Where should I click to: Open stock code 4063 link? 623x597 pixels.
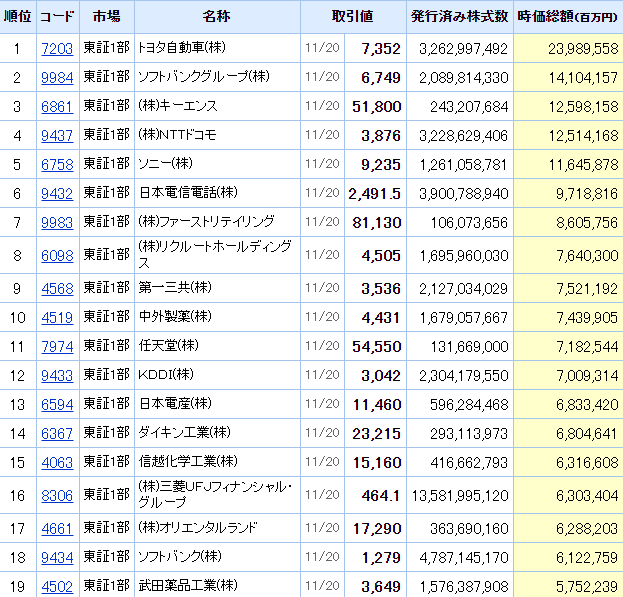[x=57, y=462]
